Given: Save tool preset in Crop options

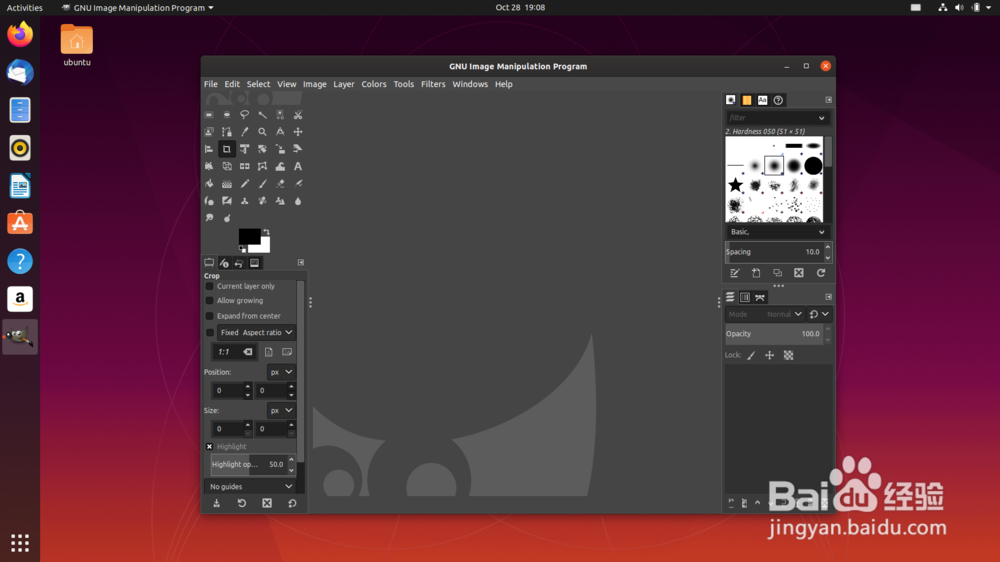Looking at the screenshot, I should [x=217, y=503].
